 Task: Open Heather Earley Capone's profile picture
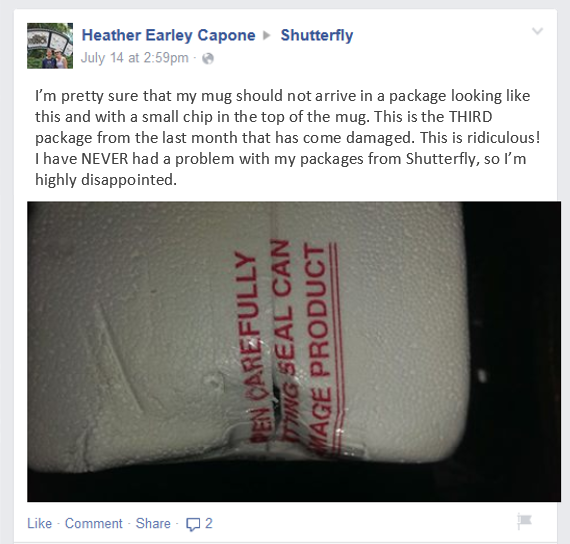(x=50, y=46)
